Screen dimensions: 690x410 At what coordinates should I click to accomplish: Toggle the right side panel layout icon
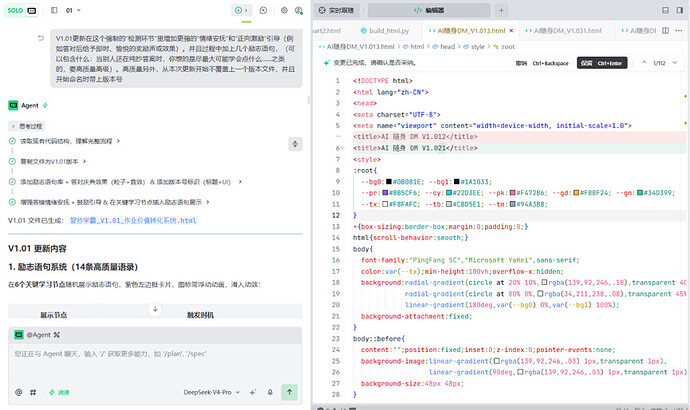pos(680,10)
